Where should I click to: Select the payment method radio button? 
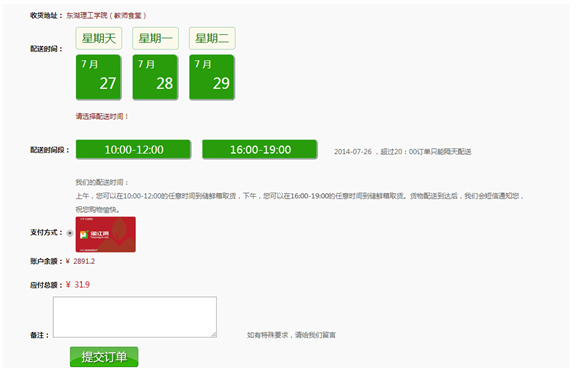click(x=70, y=233)
